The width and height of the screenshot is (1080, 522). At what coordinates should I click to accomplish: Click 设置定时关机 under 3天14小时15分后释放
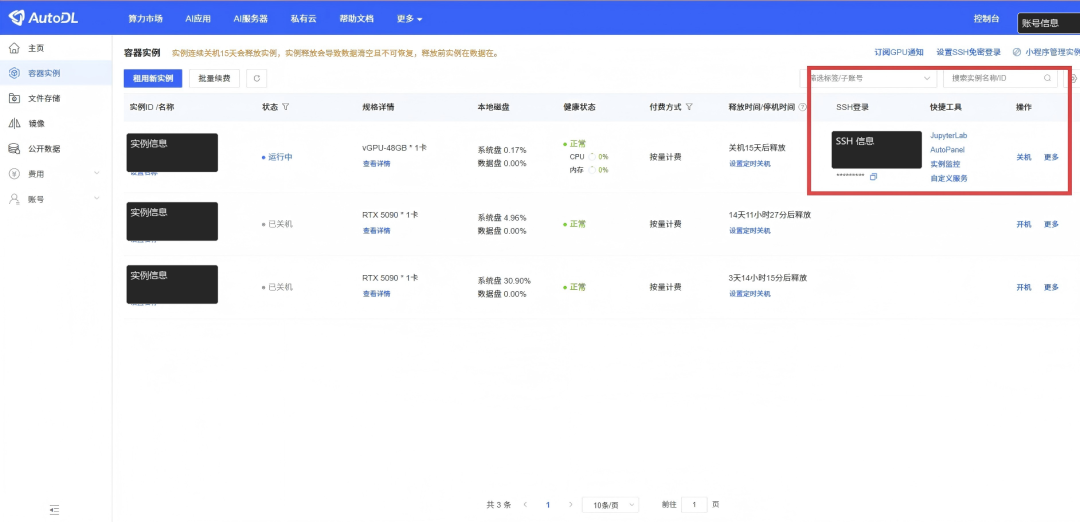coord(749,294)
